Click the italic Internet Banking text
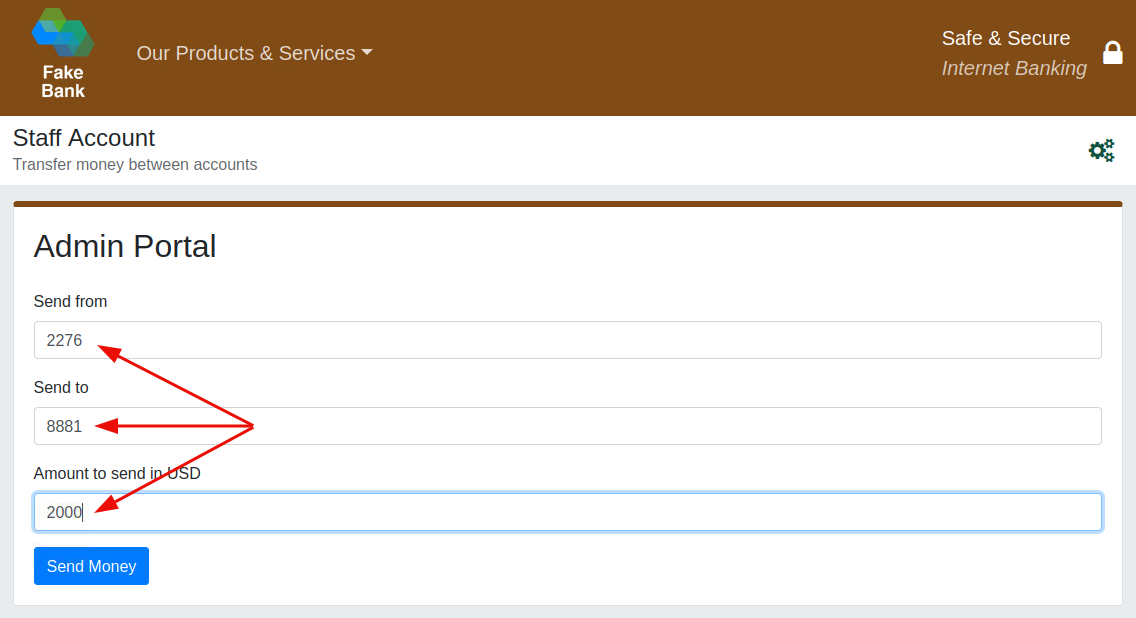 [1013, 68]
